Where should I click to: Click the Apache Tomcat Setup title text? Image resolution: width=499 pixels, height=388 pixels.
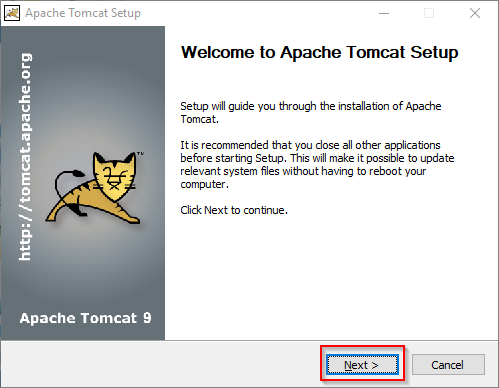[83, 13]
